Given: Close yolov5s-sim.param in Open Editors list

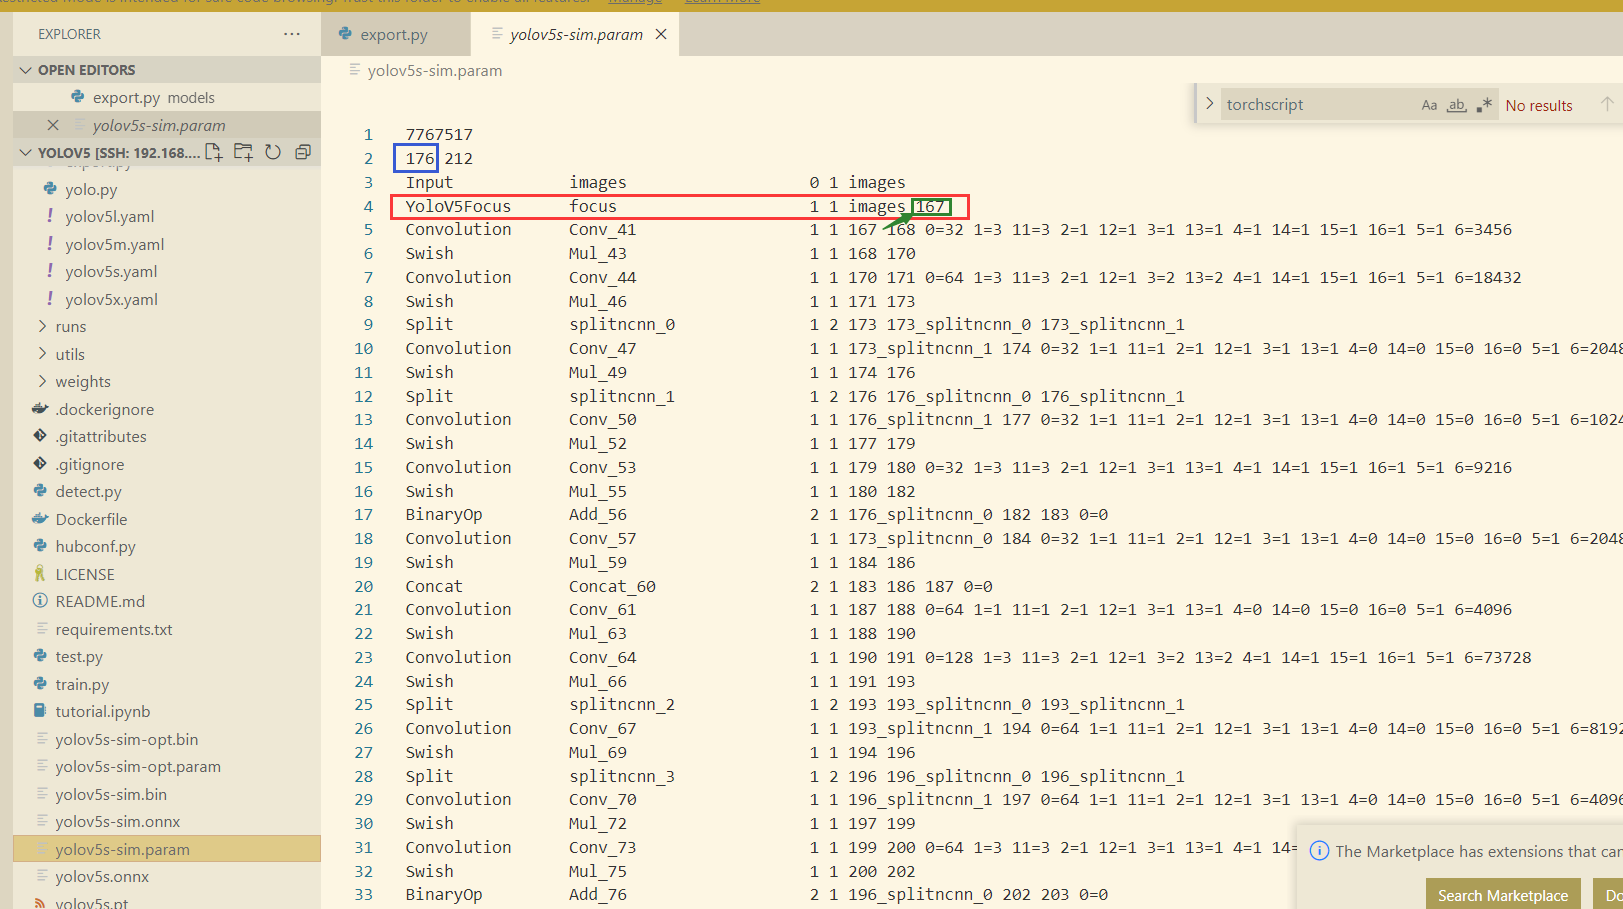Looking at the screenshot, I should (53, 125).
